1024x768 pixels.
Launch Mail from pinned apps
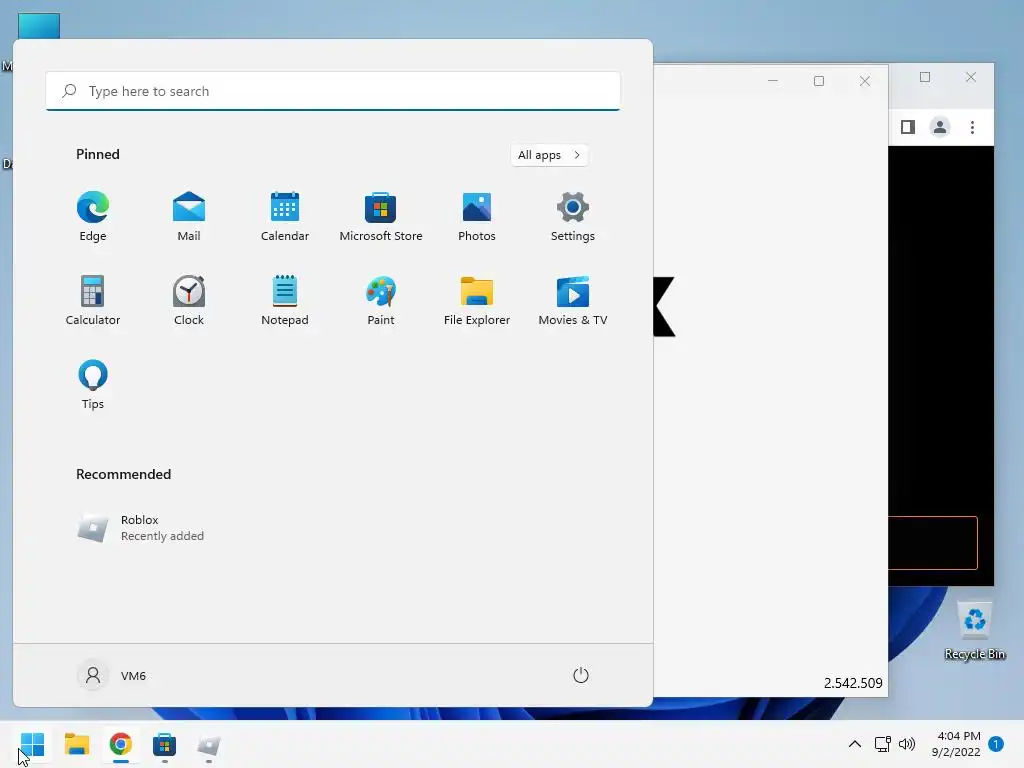click(x=189, y=217)
